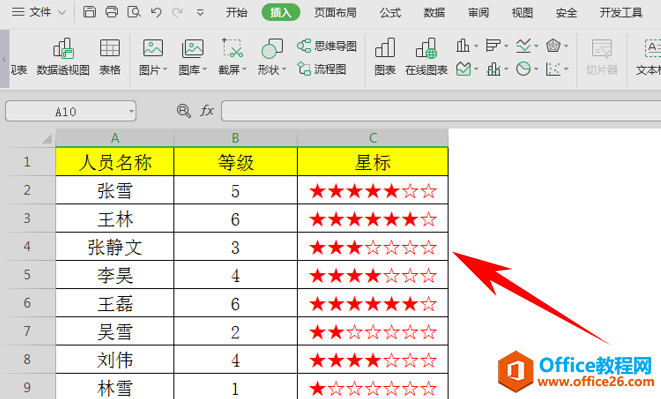Insert a 流程图 flowchart

coord(322,69)
